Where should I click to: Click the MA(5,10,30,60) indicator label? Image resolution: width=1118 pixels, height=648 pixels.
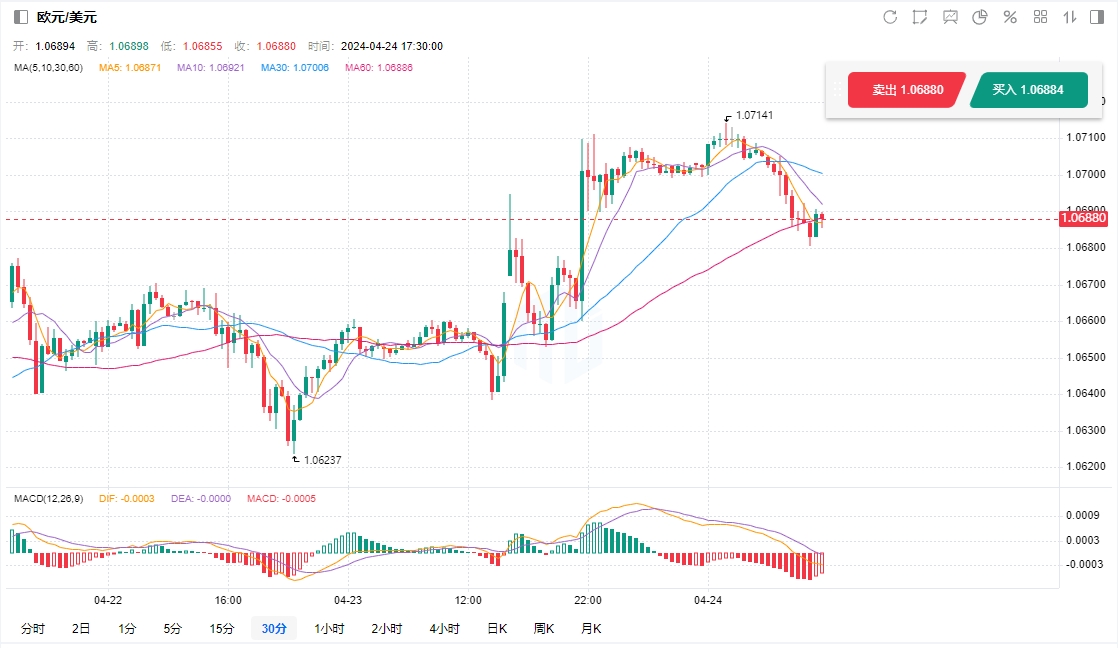[x=49, y=68]
